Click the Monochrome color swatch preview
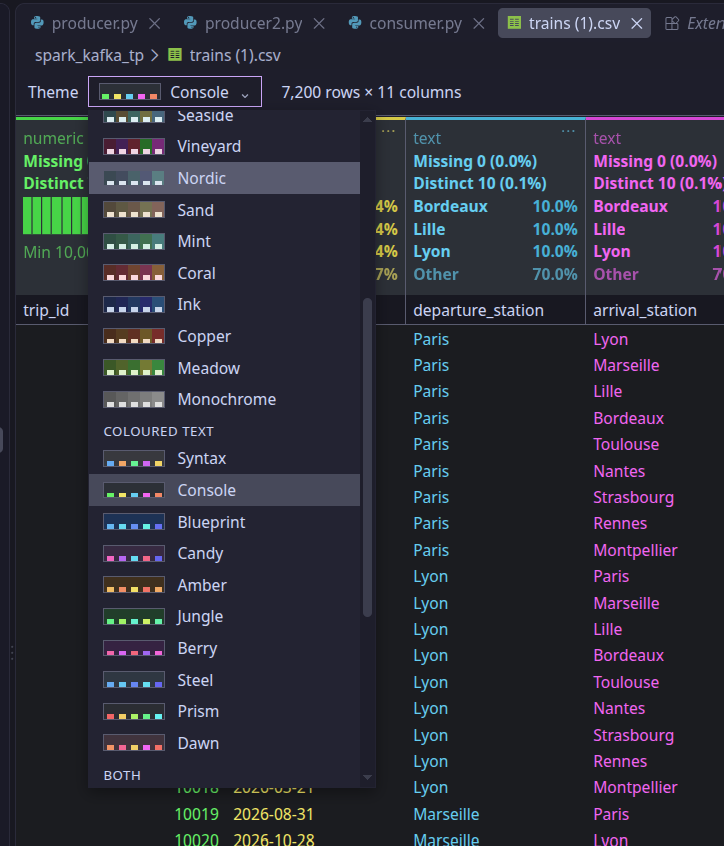Image resolution: width=724 pixels, height=846 pixels. [x=134, y=399]
